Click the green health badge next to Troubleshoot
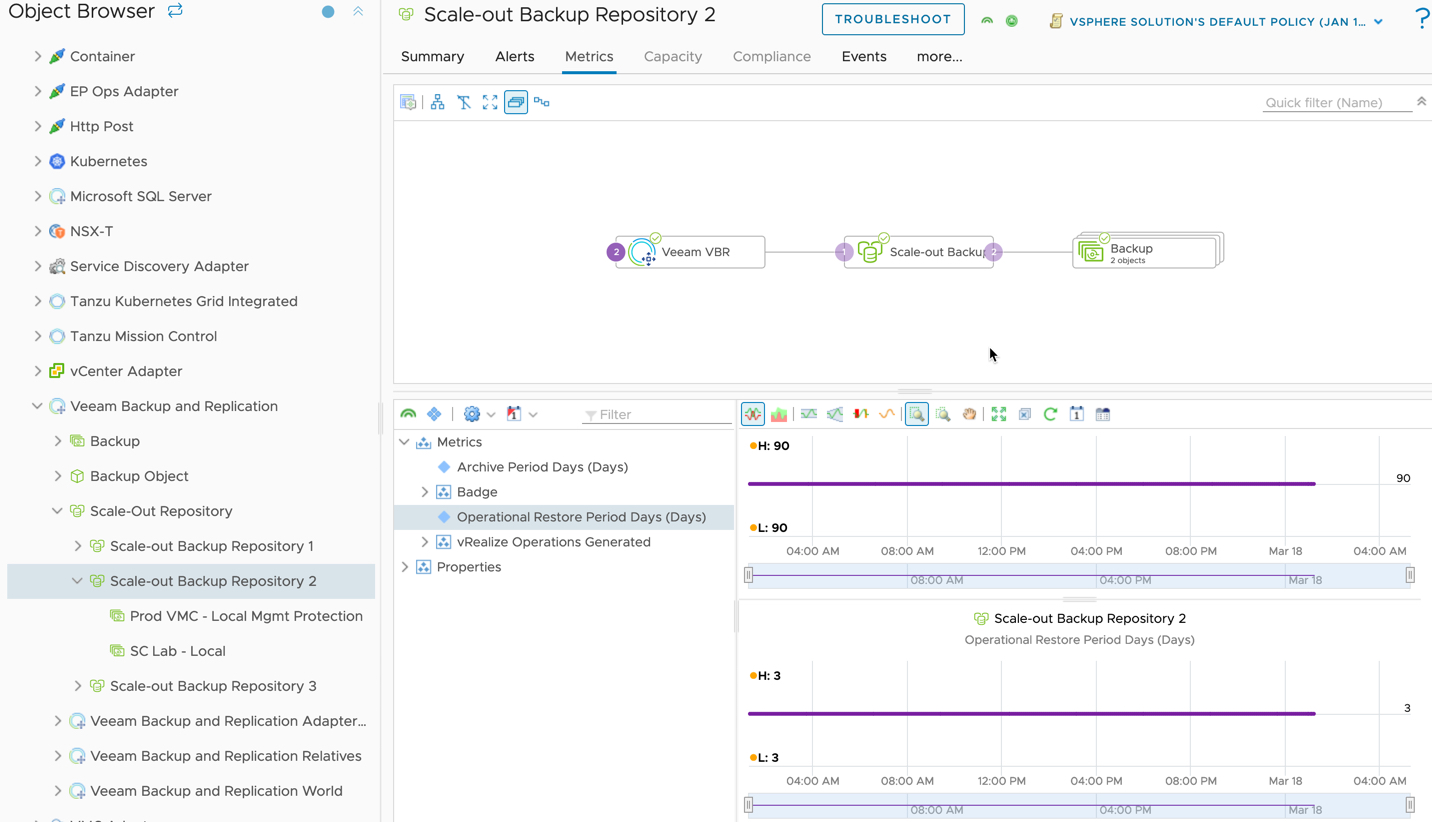This screenshot has height=822, width=1432. (987, 21)
